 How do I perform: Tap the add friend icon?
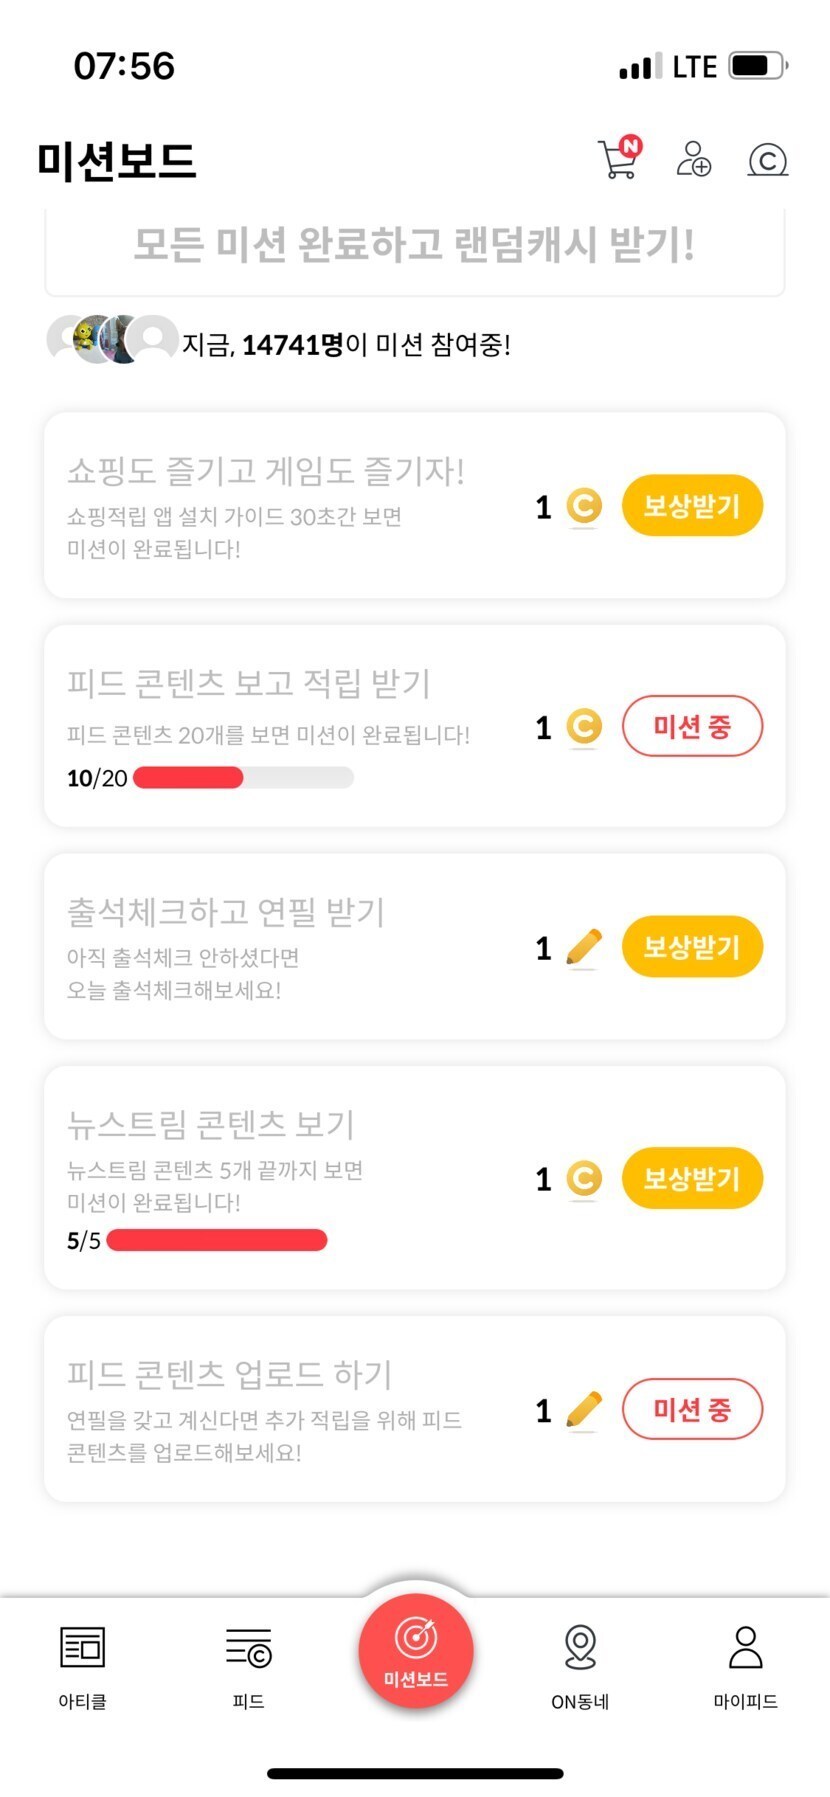point(693,160)
